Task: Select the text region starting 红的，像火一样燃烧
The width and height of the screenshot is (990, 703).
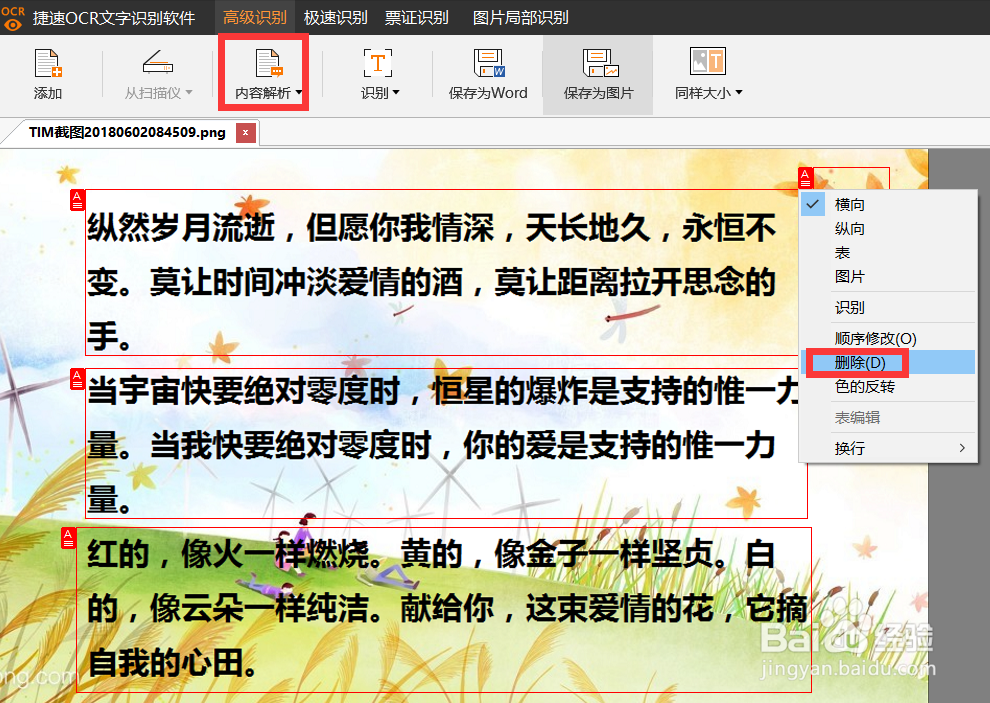Action: click(444, 610)
